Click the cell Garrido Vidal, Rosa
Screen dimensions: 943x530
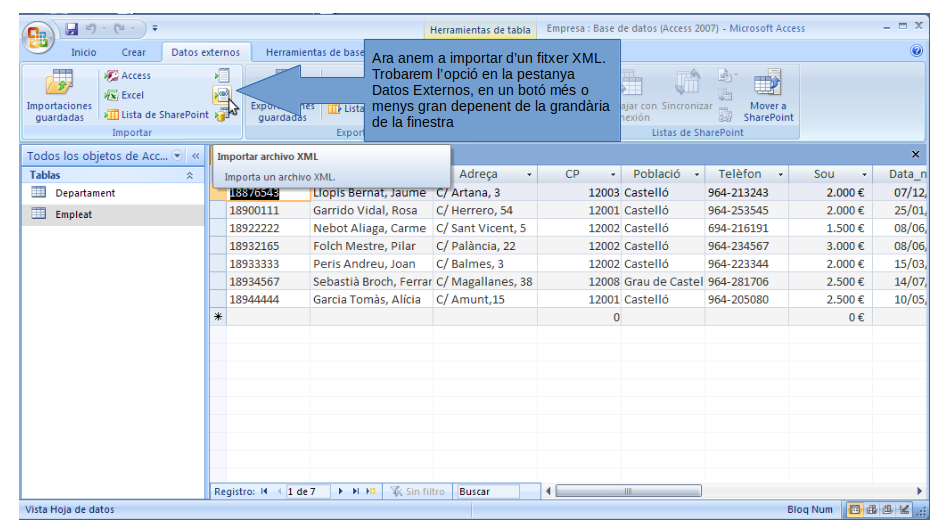tap(371, 211)
